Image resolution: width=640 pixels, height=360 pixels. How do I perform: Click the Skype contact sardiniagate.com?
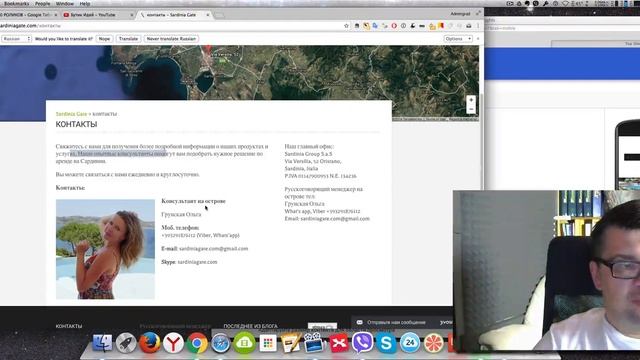pos(197,262)
